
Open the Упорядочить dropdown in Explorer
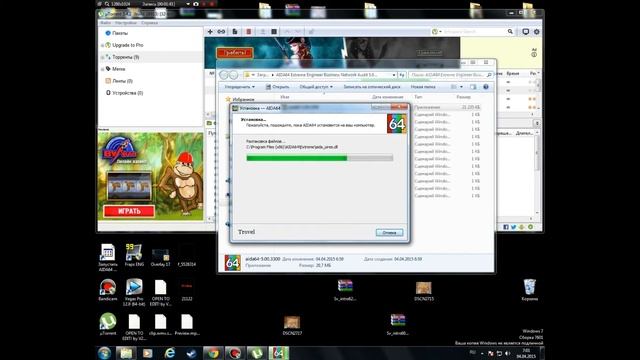tap(240, 87)
